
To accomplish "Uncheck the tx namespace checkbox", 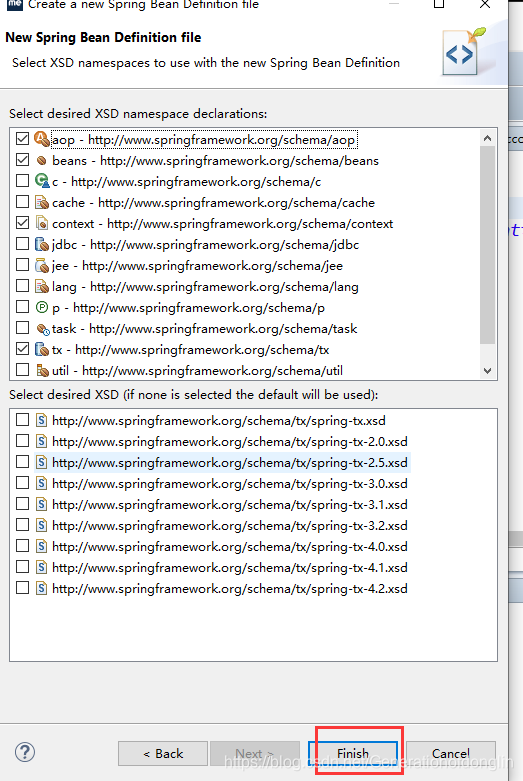I will [x=22, y=349].
